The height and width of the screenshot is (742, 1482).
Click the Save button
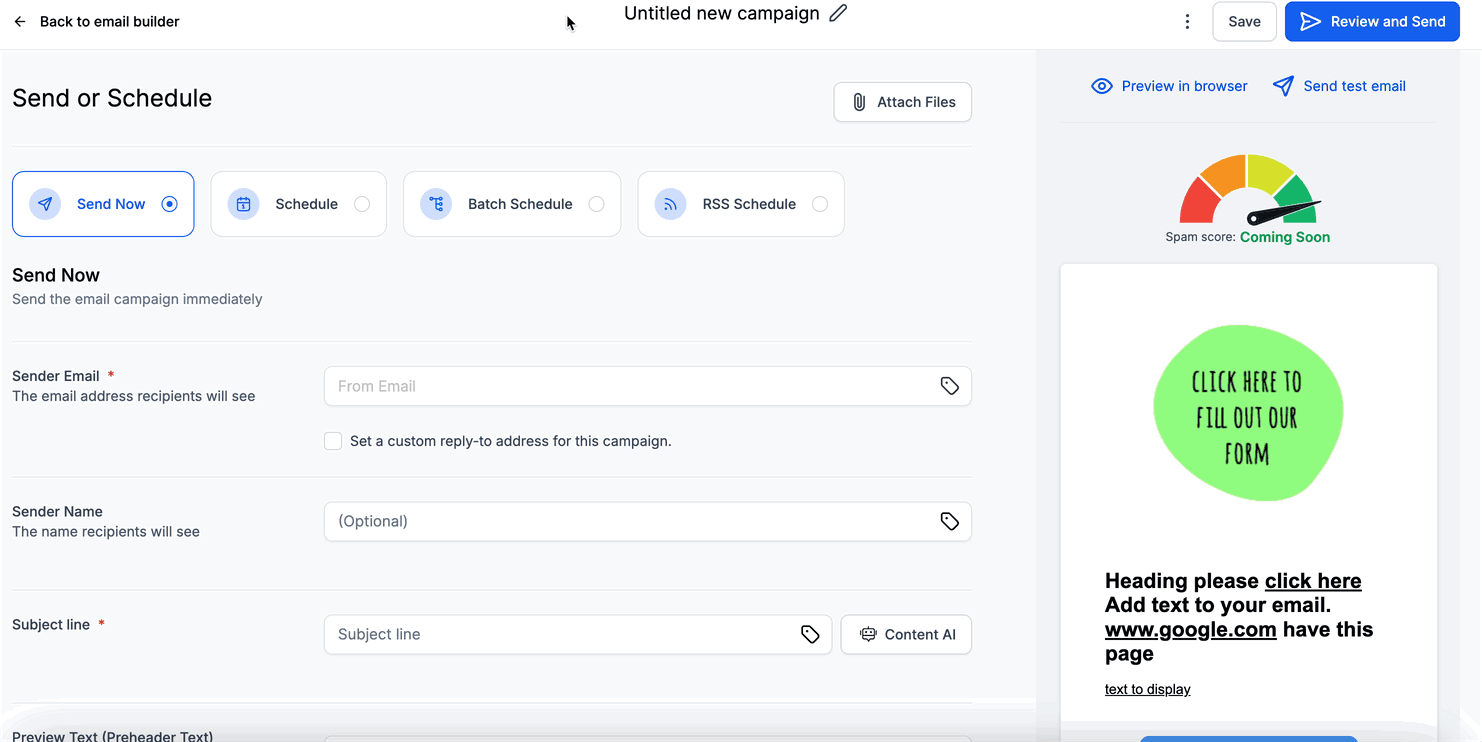tap(1244, 22)
